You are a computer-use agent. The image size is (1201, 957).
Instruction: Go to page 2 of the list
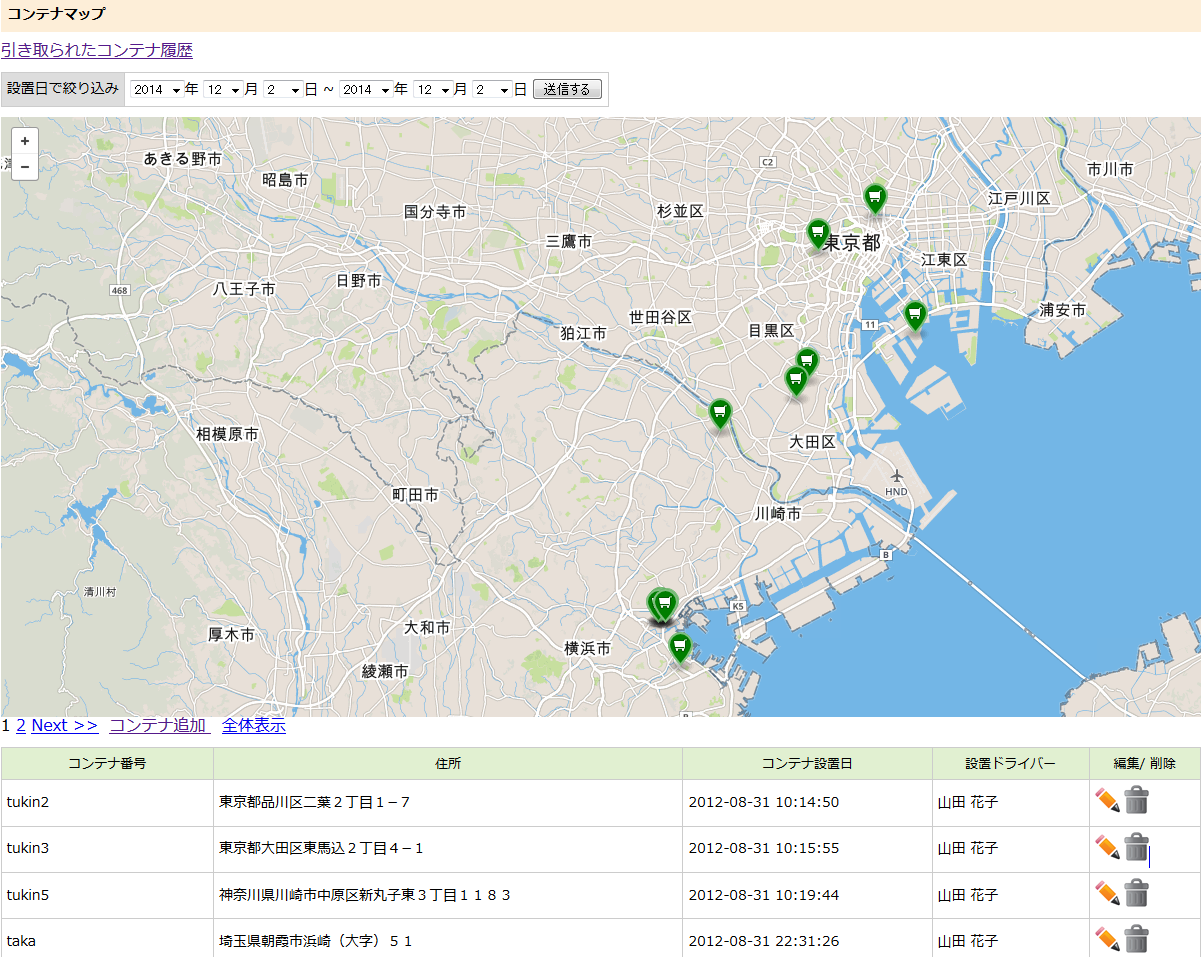click(21, 726)
